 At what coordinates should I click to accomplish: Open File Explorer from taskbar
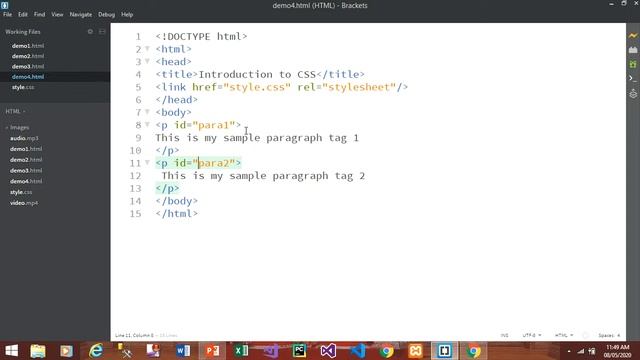[38, 351]
